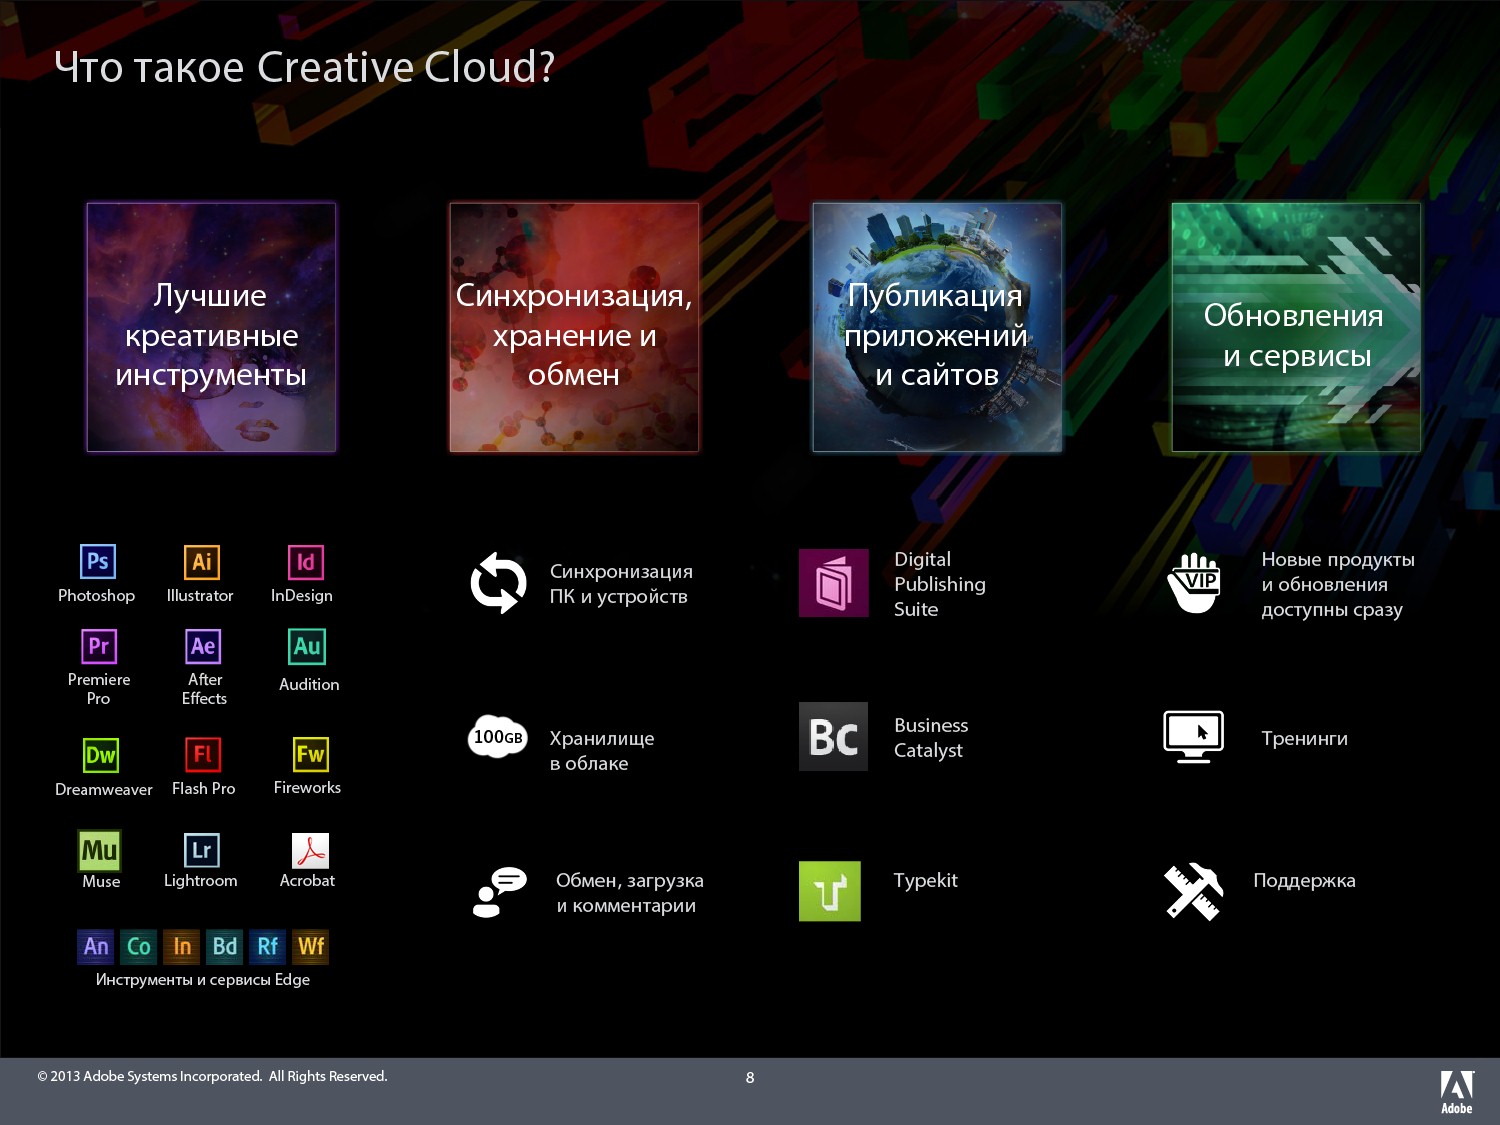Select the Fireworks Fw icon
The width and height of the screenshot is (1500, 1125).
[x=310, y=754]
